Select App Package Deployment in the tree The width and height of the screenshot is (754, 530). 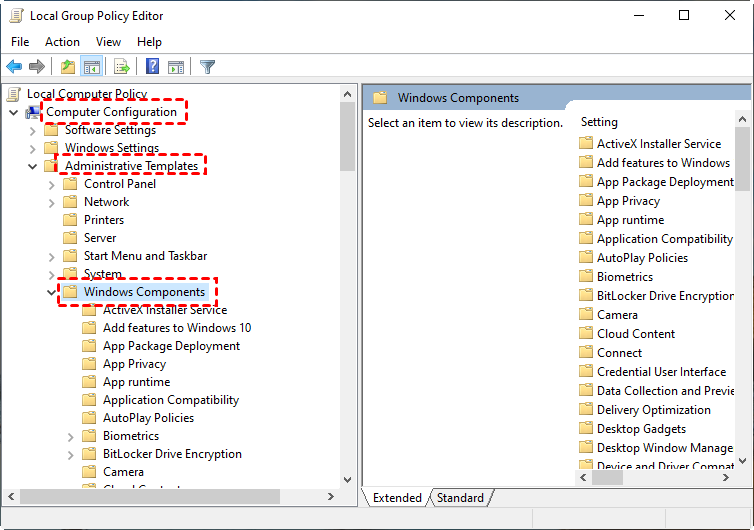click(171, 346)
